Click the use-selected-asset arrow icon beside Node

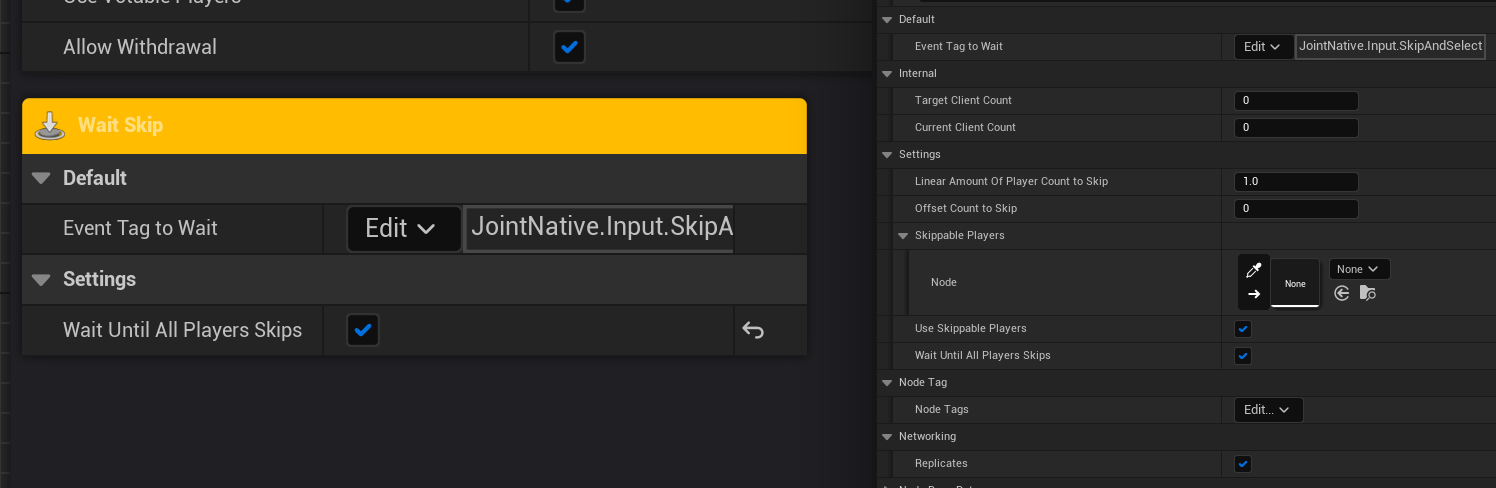click(x=1342, y=293)
